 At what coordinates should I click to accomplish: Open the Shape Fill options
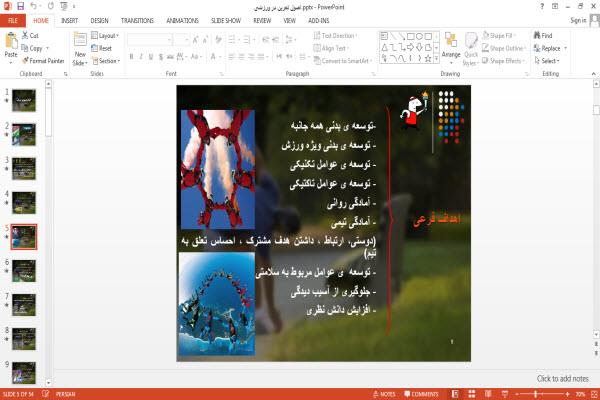point(499,36)
